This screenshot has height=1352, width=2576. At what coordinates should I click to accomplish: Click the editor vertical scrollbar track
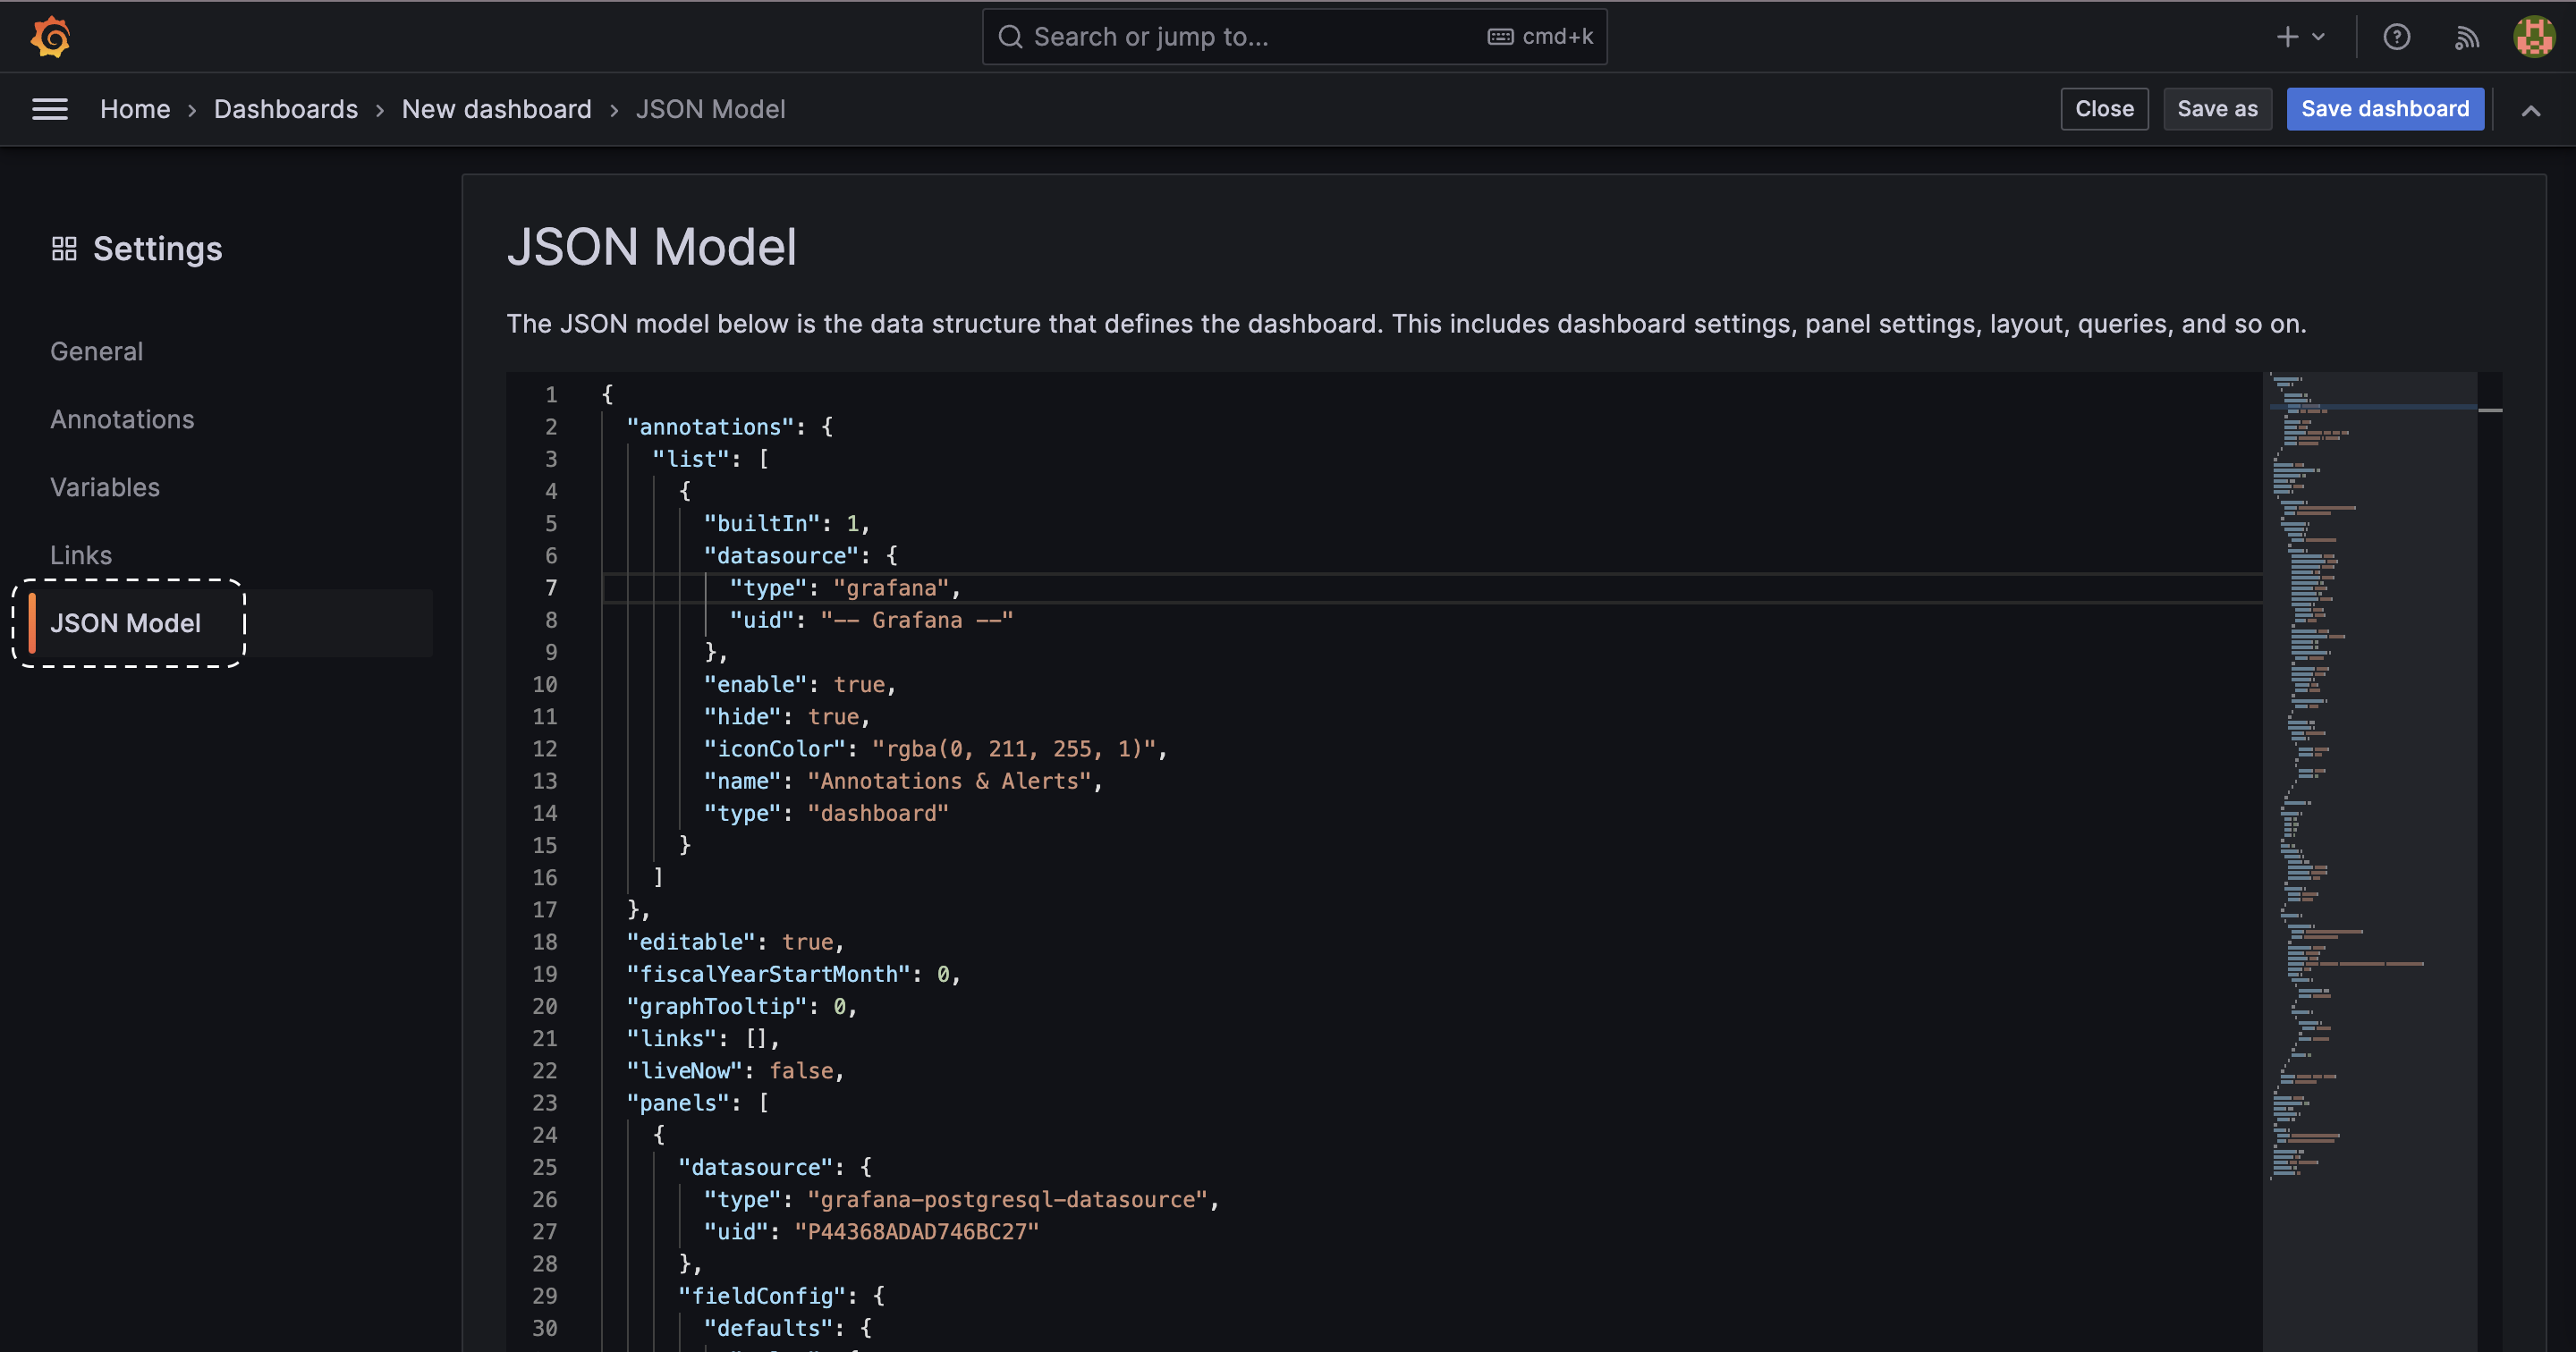[x=2489, y=860]
